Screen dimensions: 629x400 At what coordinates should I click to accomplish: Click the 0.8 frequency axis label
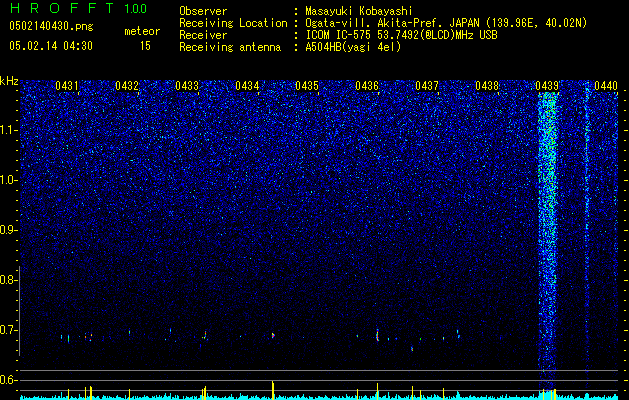(8, 280)
